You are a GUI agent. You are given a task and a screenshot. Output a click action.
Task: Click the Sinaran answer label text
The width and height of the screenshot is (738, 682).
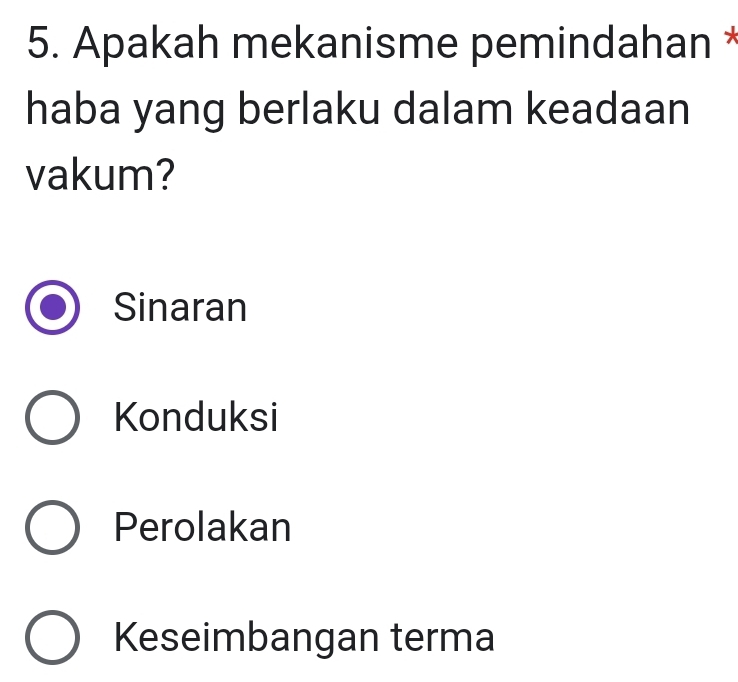(x=180, y=307)
